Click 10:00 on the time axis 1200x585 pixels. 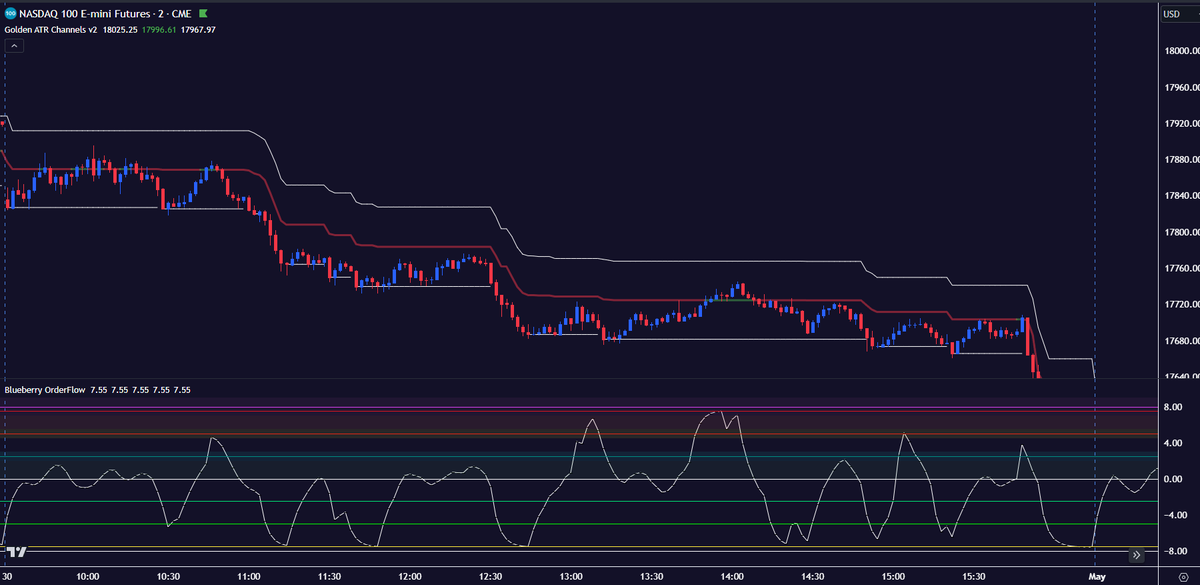pyautogui.click(x=88, y=577)
